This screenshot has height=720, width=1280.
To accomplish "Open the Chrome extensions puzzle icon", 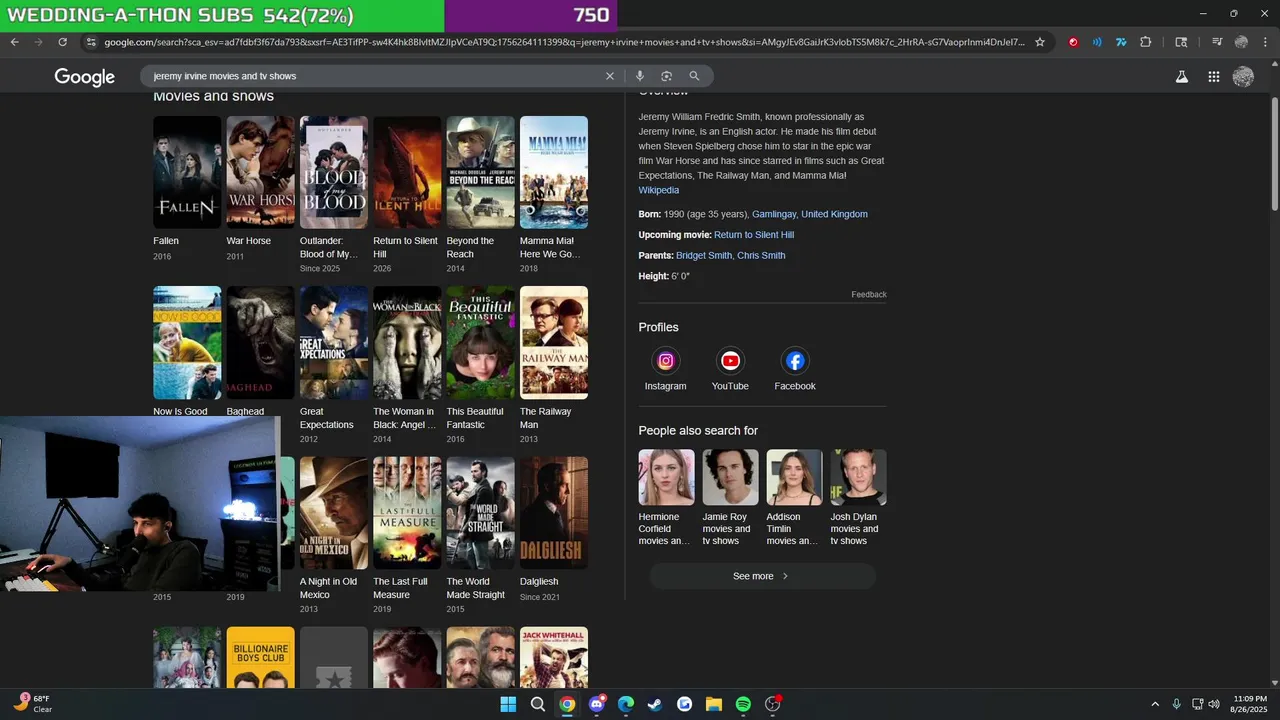I will click(1146, 42).
